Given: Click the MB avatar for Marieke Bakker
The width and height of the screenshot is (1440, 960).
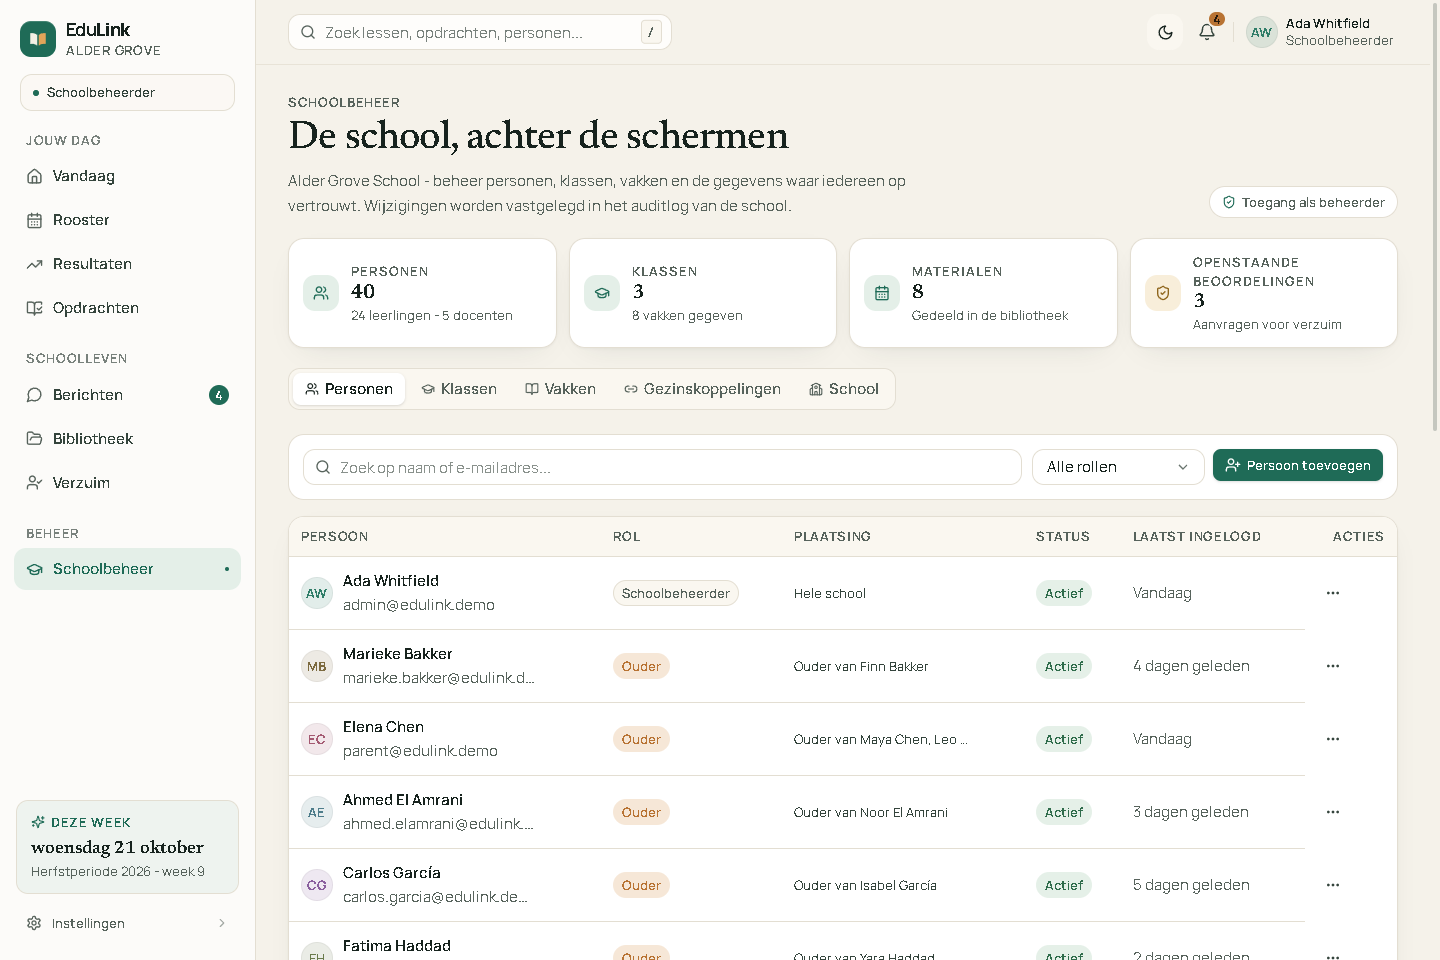Looking at the screenshot, I should coord(317,666).
